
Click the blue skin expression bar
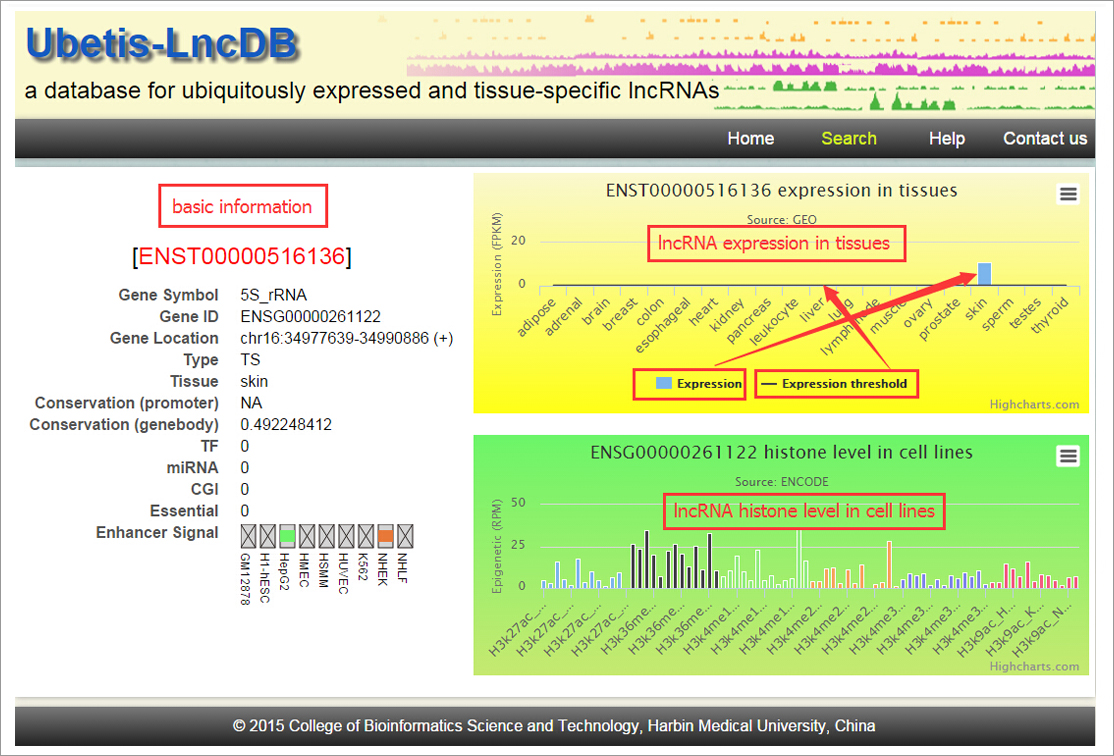(985, 274)
